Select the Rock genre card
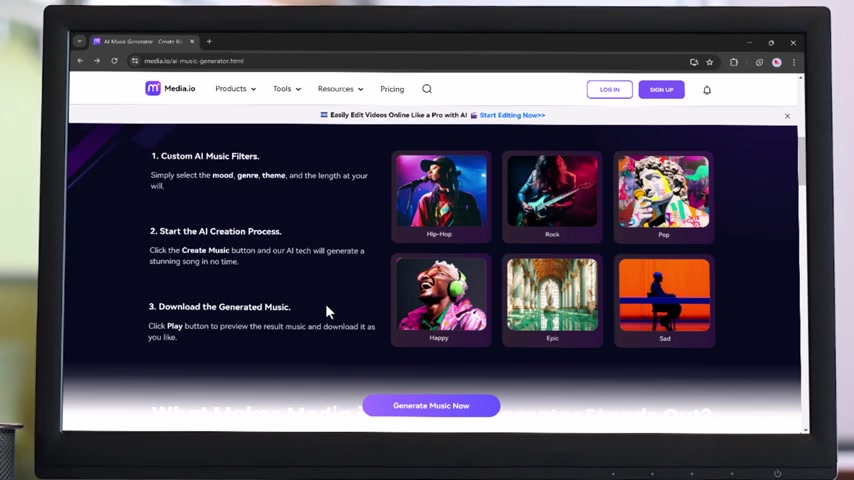This screenshot has height=480, width=854. (x=552, y=197)
